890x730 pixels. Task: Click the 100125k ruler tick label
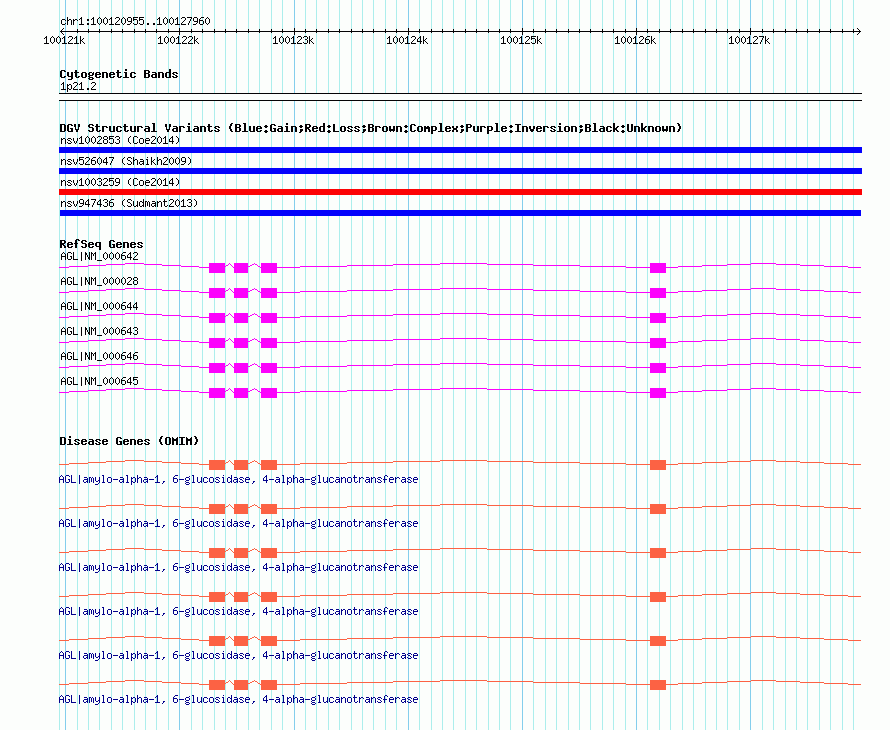tap(521, 40)
